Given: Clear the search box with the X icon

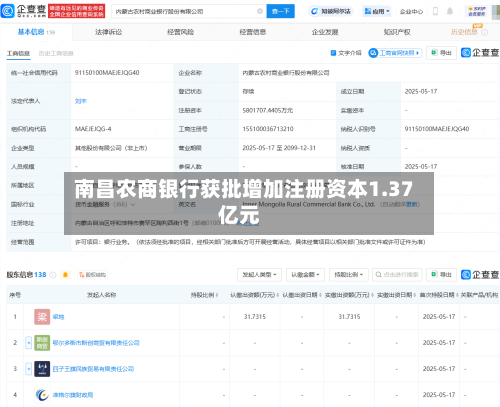Looking at the screenshot, I should pos(260,11).
